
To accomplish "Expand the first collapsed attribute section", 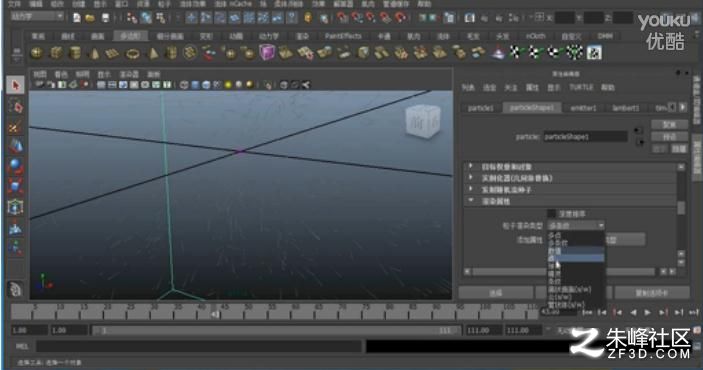I will coord(471,166).
